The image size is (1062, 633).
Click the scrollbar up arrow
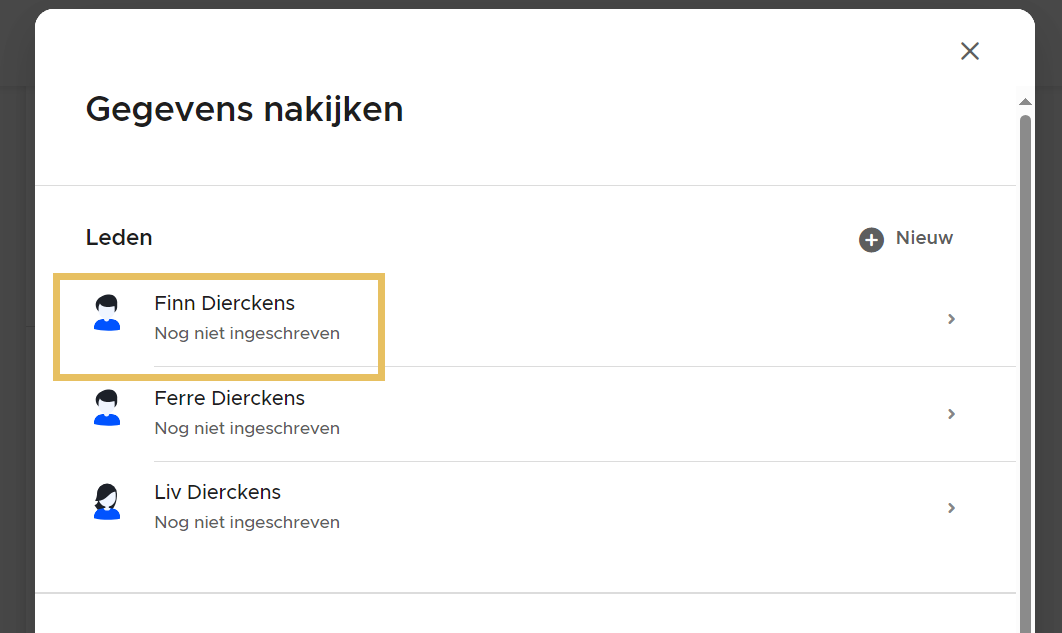[1024, 102]
